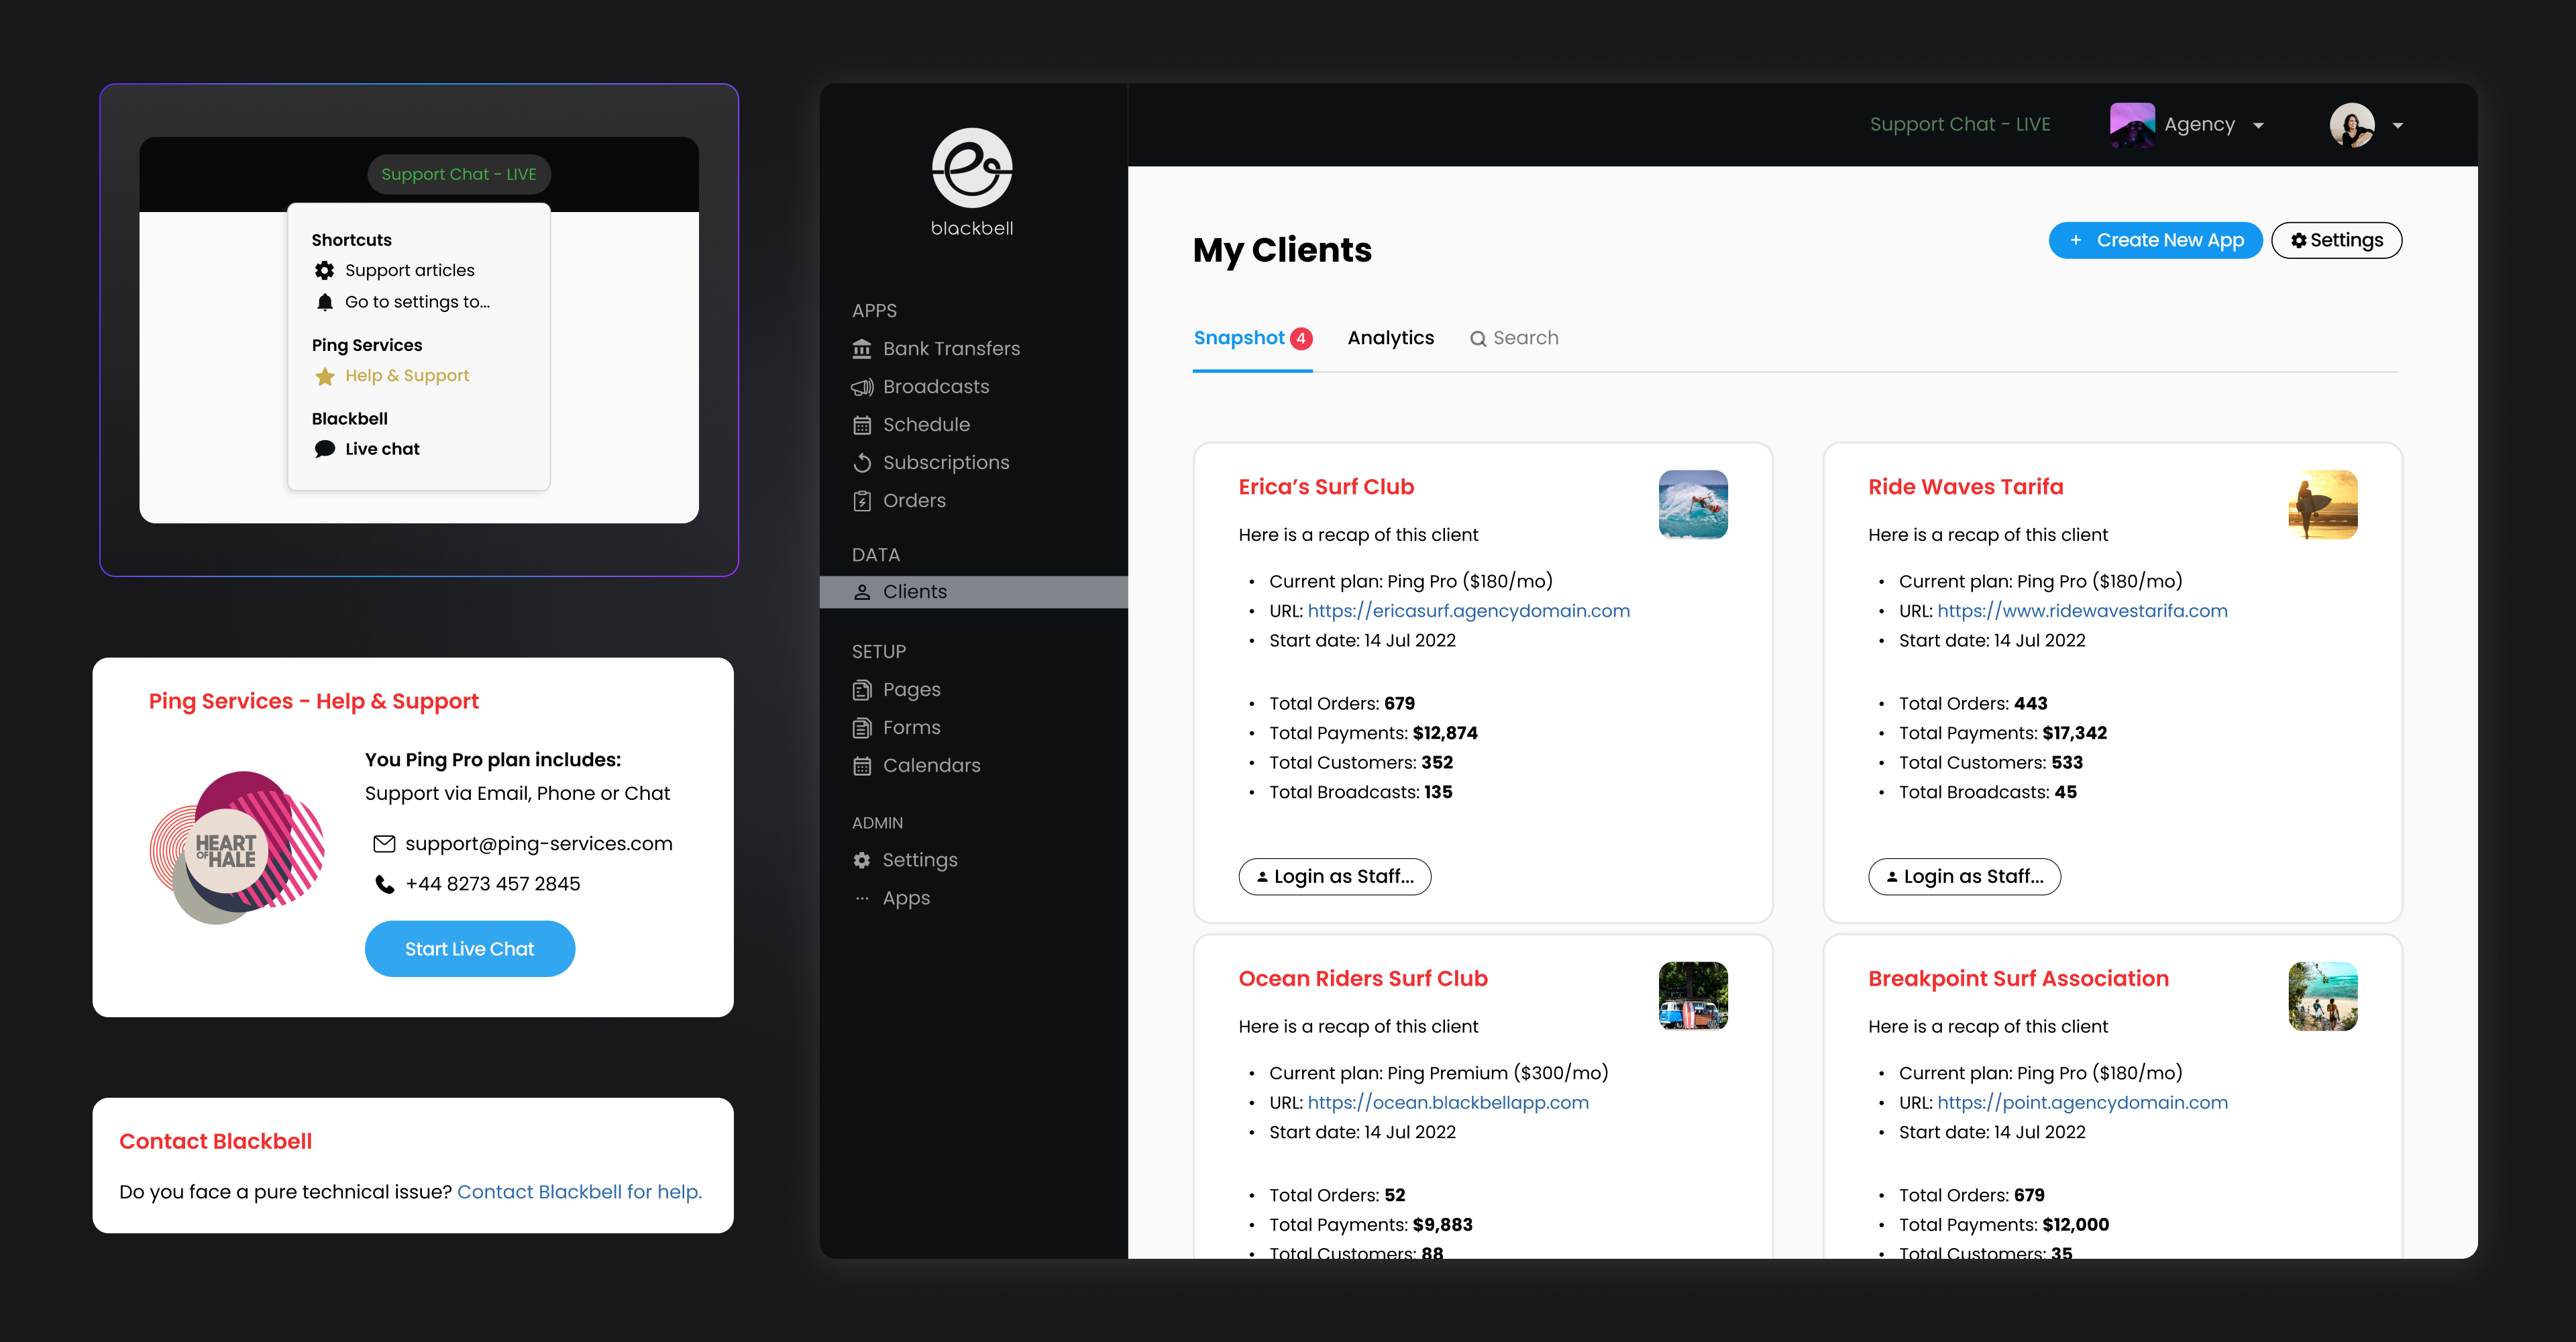The width and height of the screenshot is (2576, 1342).
Task: Click the Clients person icon
Action: 862,592
